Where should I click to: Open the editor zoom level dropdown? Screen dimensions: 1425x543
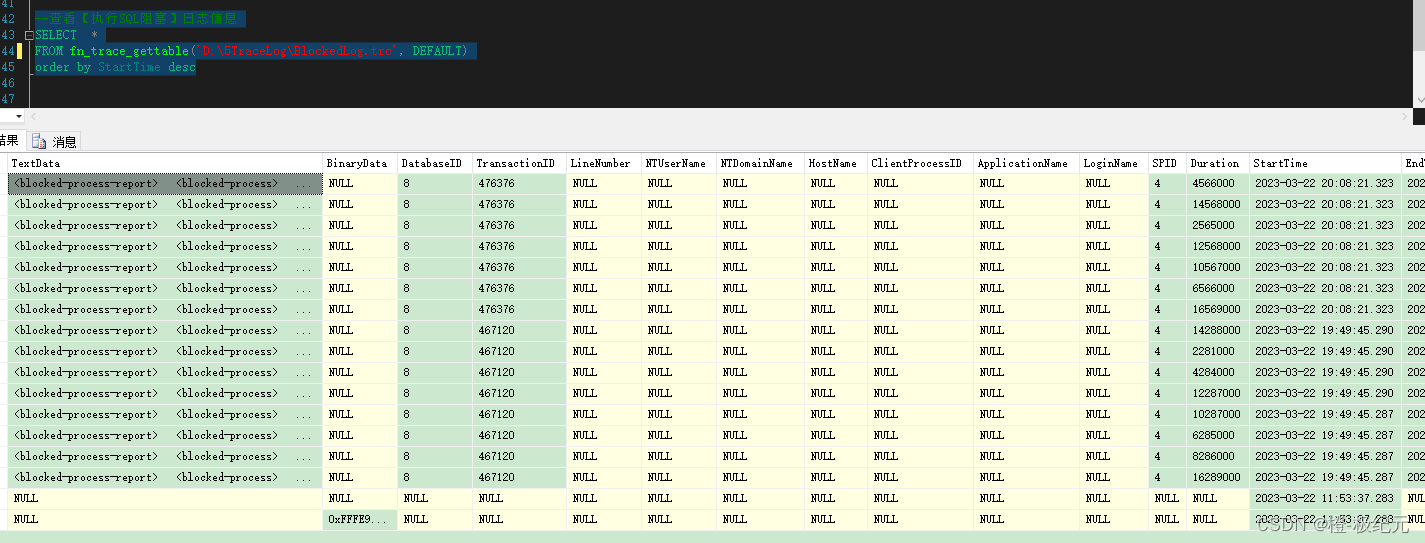click(18, 117)
